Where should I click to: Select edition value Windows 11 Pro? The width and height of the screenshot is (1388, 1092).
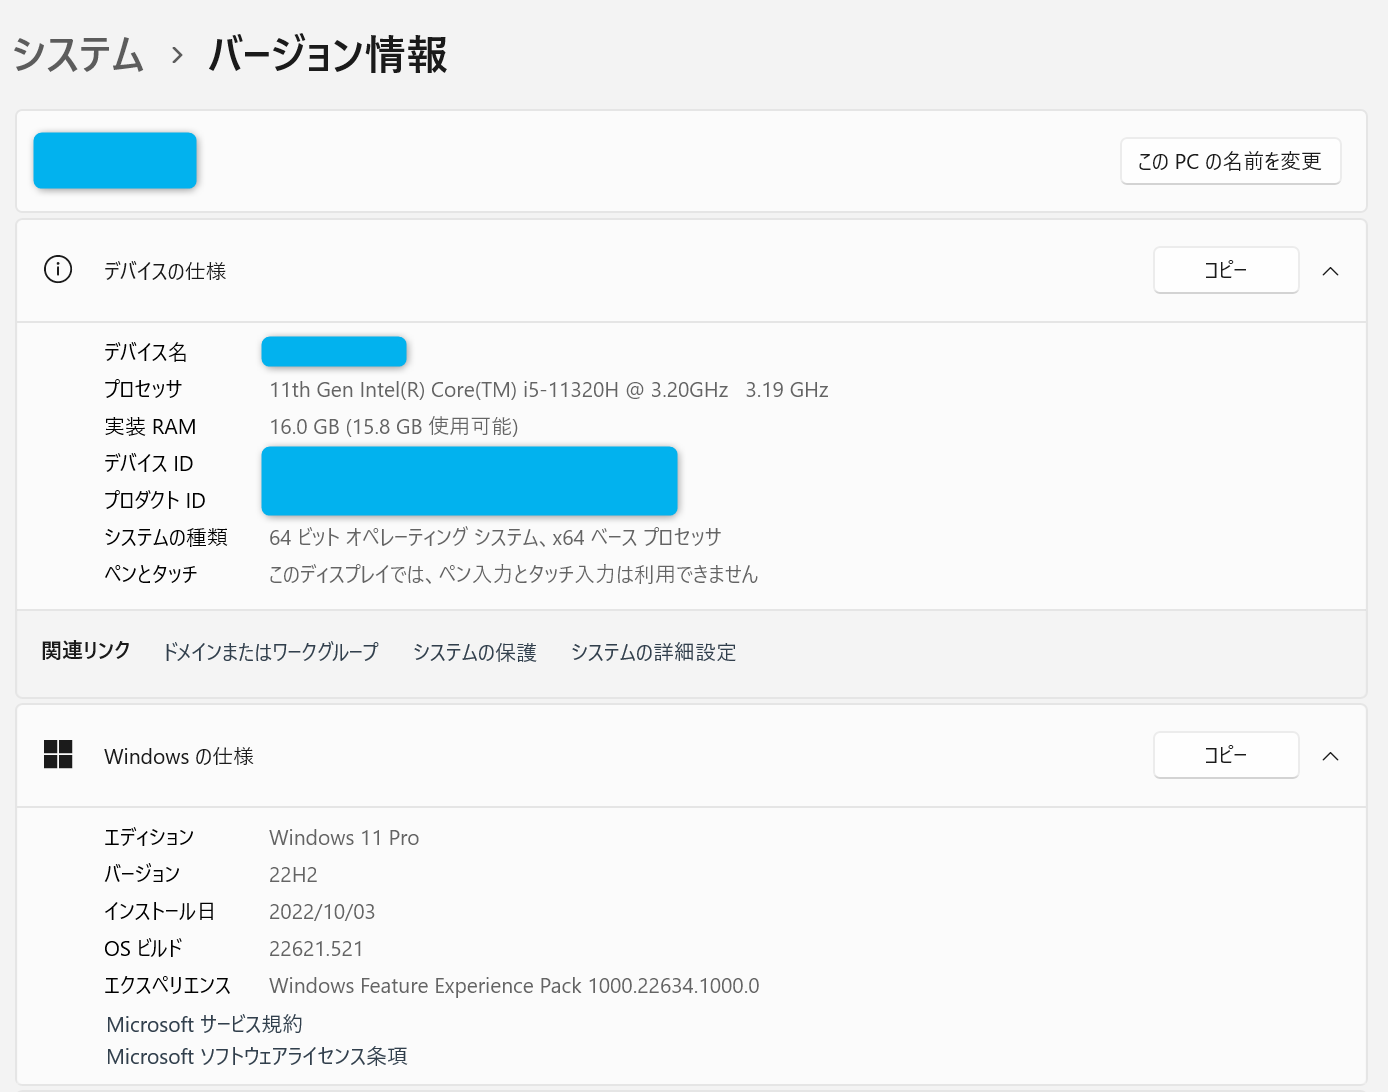[344, 838]
